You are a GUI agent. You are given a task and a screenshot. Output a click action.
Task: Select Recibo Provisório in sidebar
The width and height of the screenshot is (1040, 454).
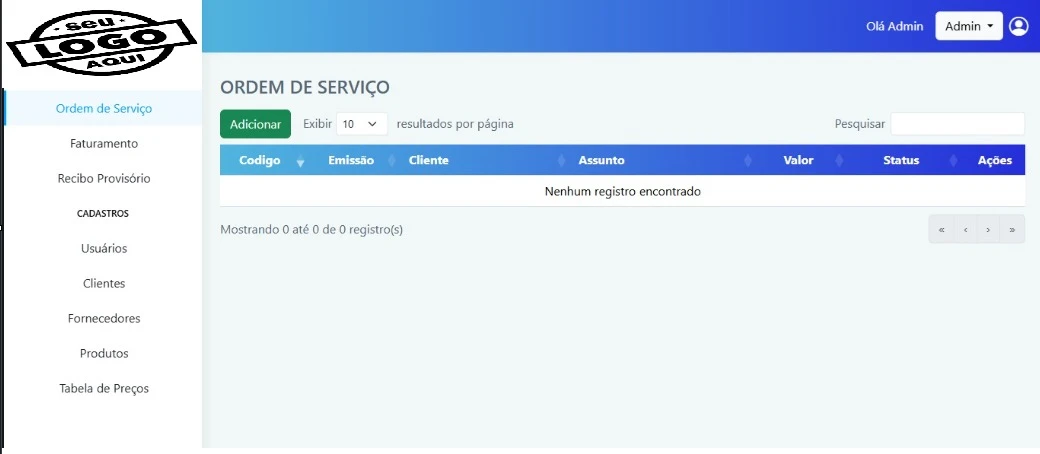click(104, 179)
